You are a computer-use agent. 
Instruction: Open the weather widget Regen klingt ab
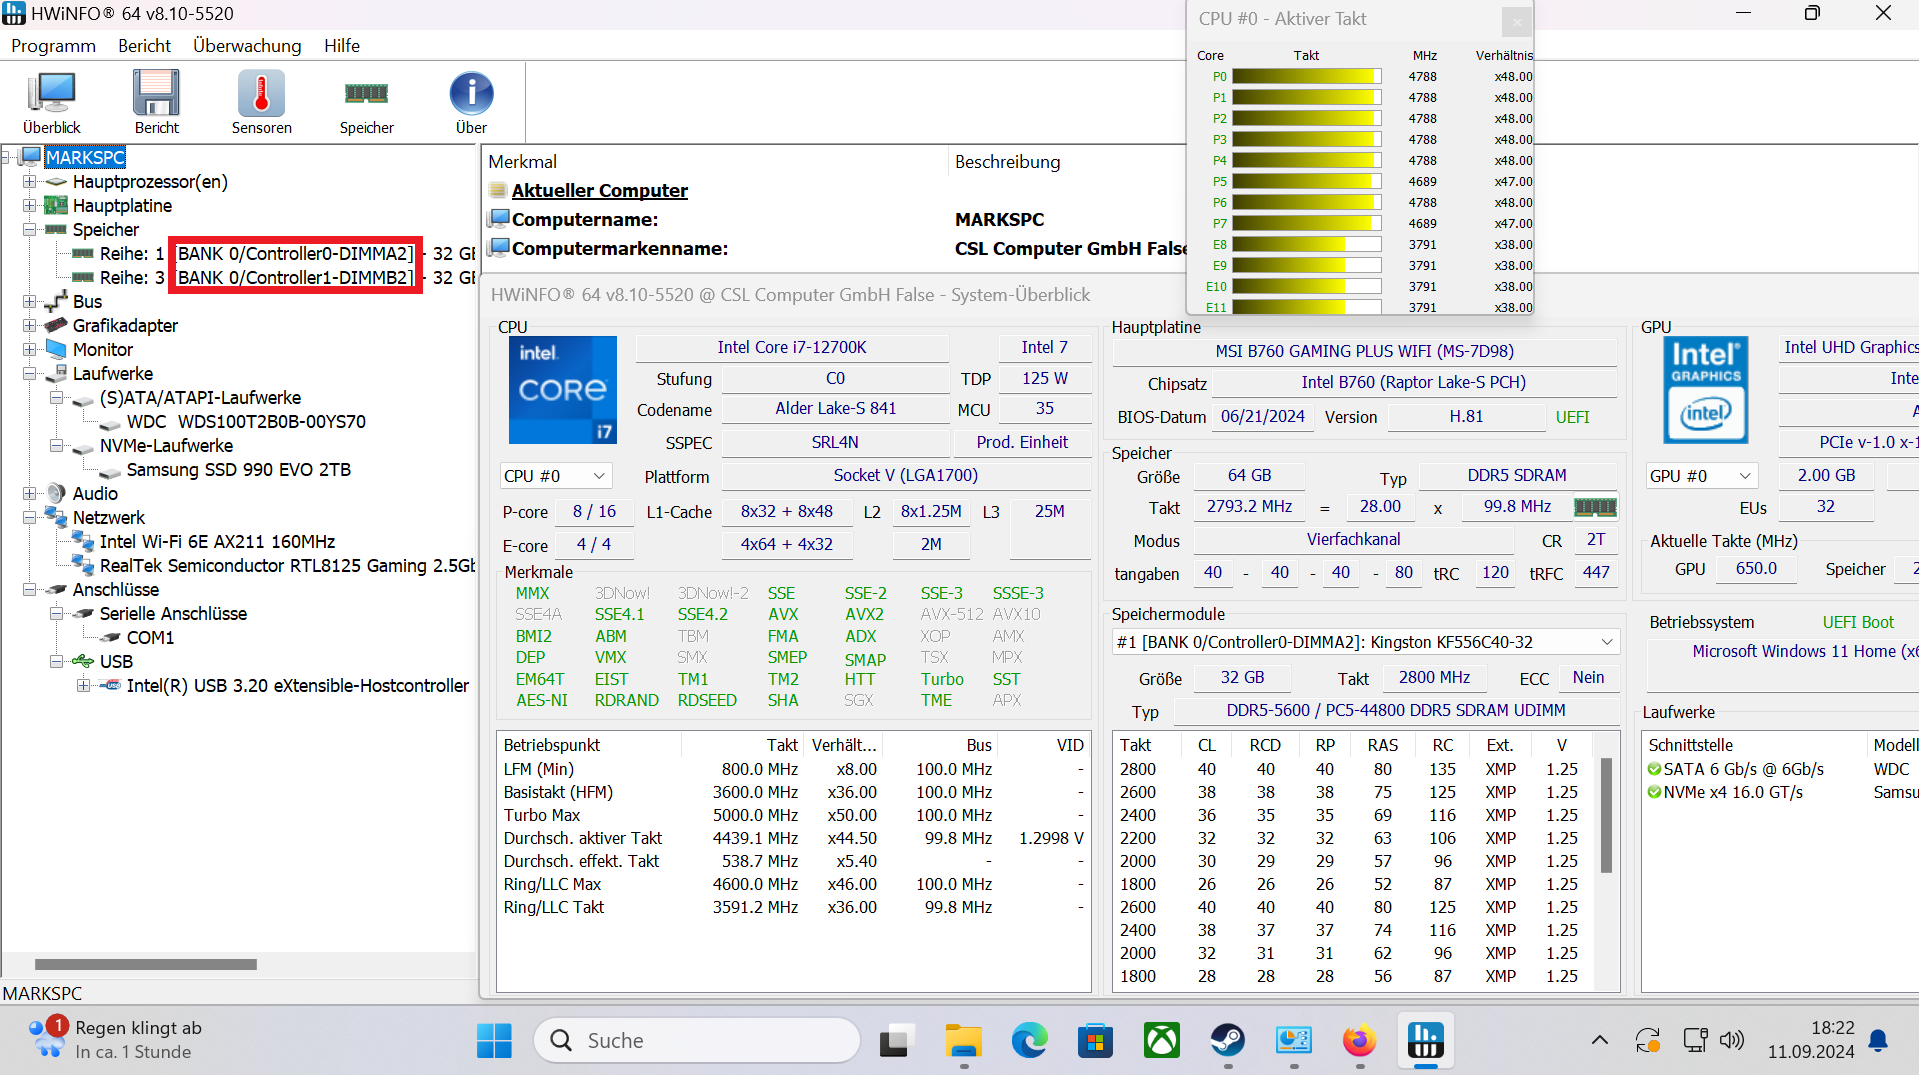click(x=115, y=1040)
